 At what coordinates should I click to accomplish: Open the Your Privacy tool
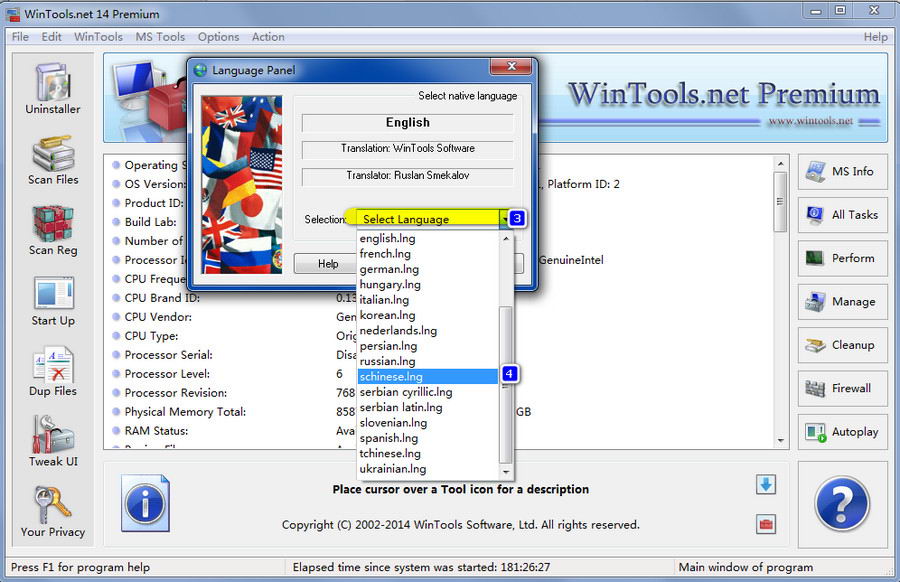[53, 512]
